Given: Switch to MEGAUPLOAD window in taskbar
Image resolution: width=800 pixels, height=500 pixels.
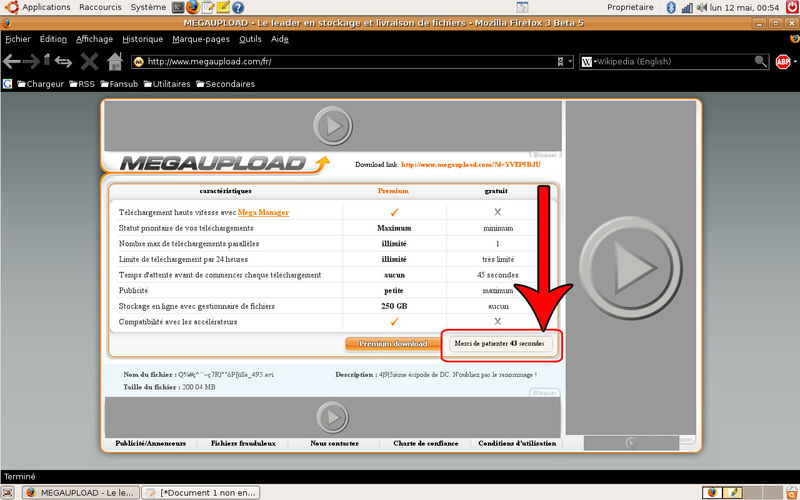Looking at the screenshot, I should [x=81, y=492].
